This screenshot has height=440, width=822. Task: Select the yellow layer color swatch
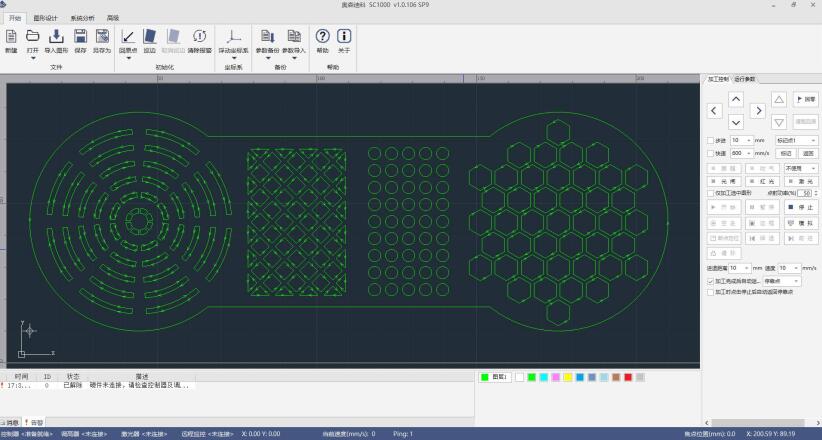tap(567, 377)
